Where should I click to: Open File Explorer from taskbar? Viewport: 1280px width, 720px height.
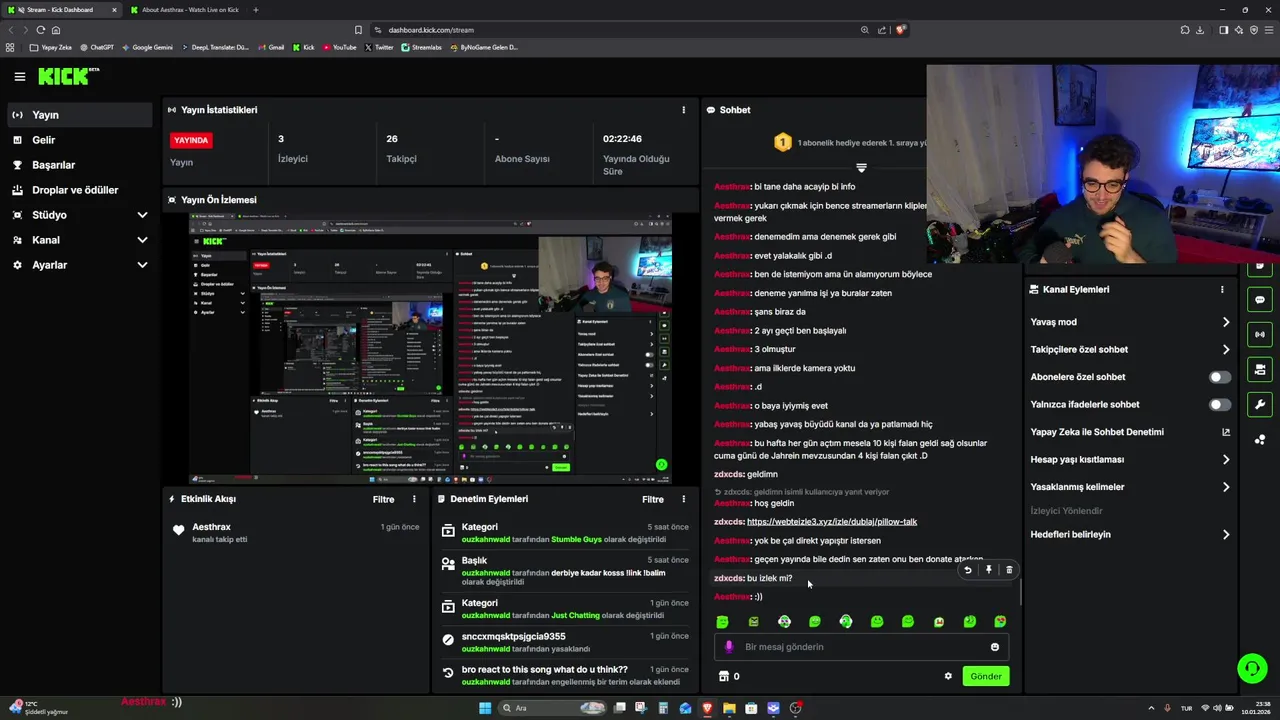coord(729,708)
